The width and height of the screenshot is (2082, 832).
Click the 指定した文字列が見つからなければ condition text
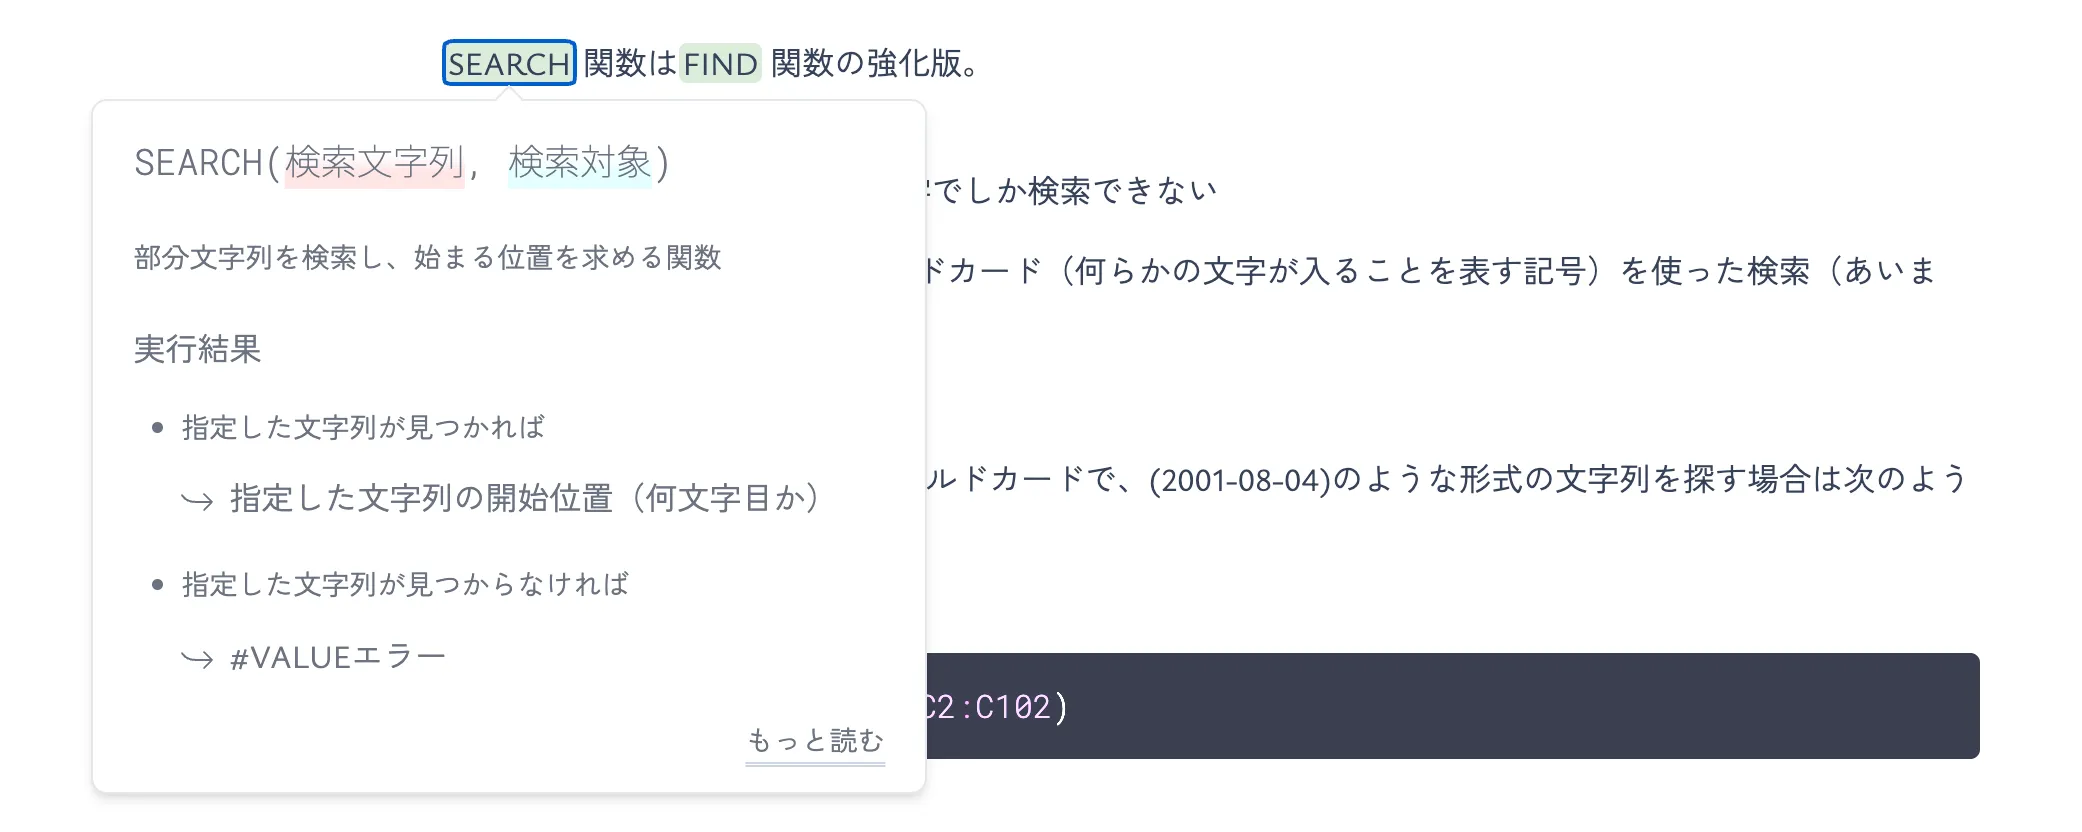(405, 585)
